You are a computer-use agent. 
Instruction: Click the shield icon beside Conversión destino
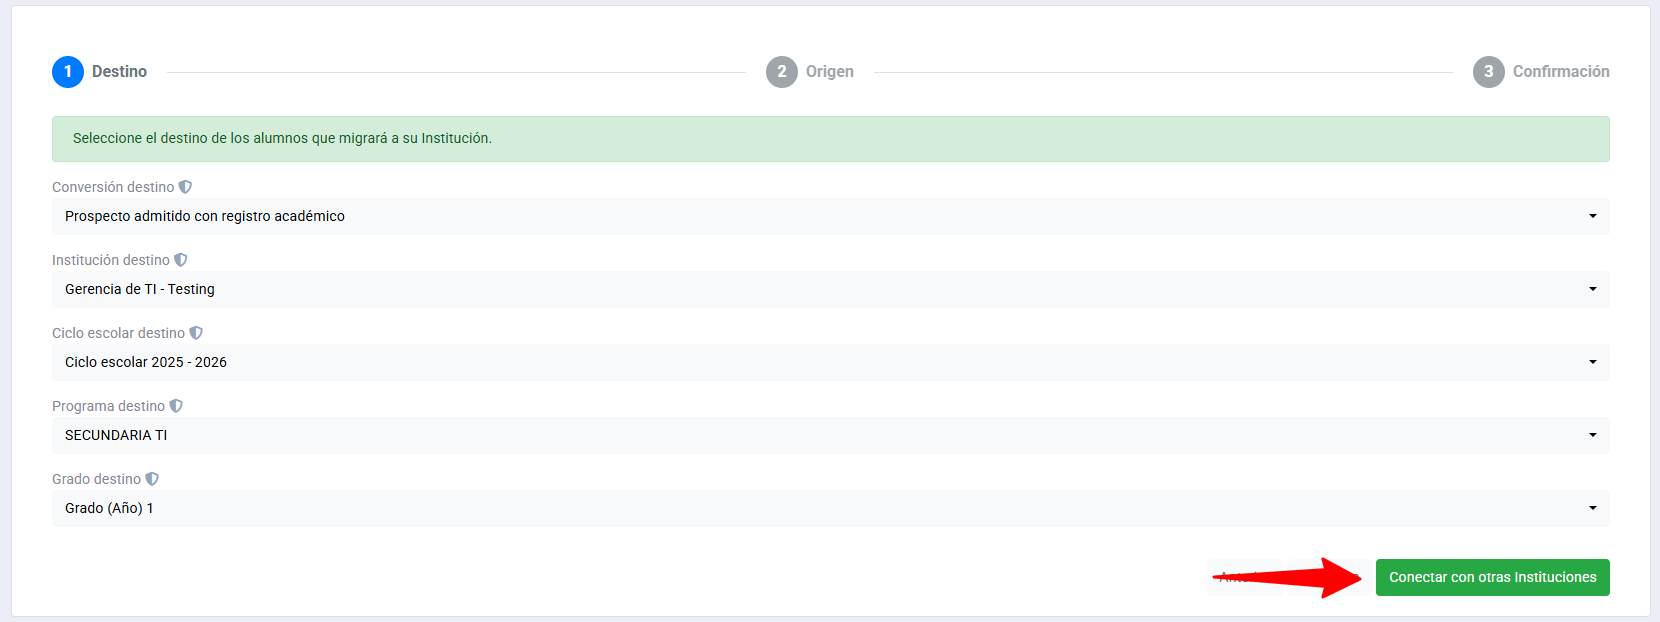[x=185, y=187]
